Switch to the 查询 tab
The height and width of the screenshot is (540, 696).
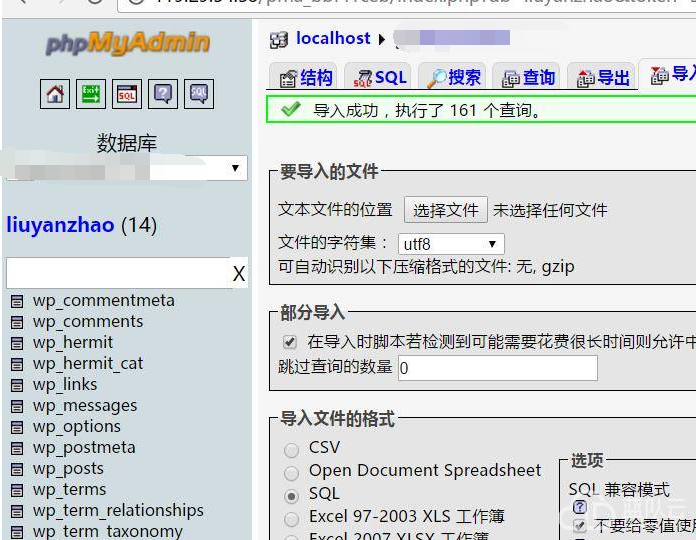click(527, 78)
